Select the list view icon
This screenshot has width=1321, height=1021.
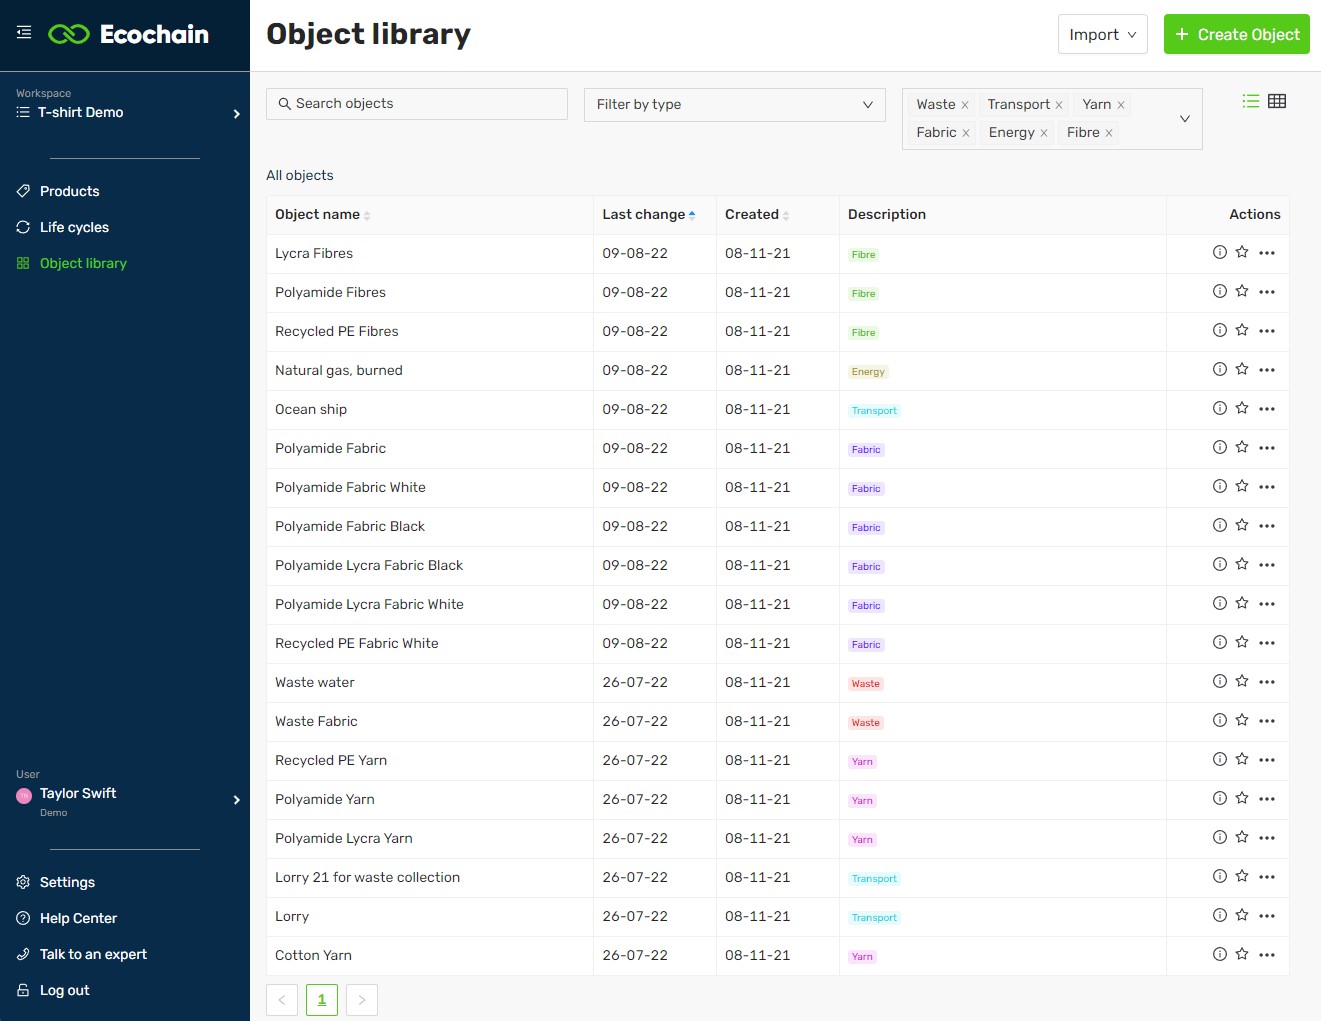(1250, 100)
